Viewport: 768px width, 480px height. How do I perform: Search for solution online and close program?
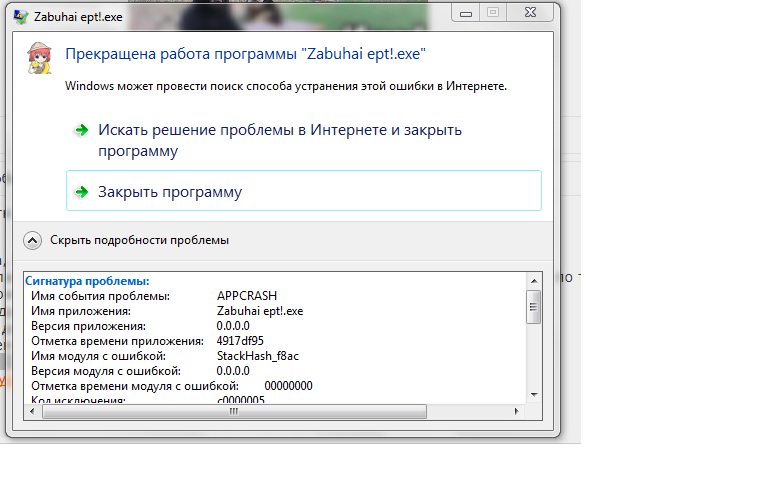point(280,140)
